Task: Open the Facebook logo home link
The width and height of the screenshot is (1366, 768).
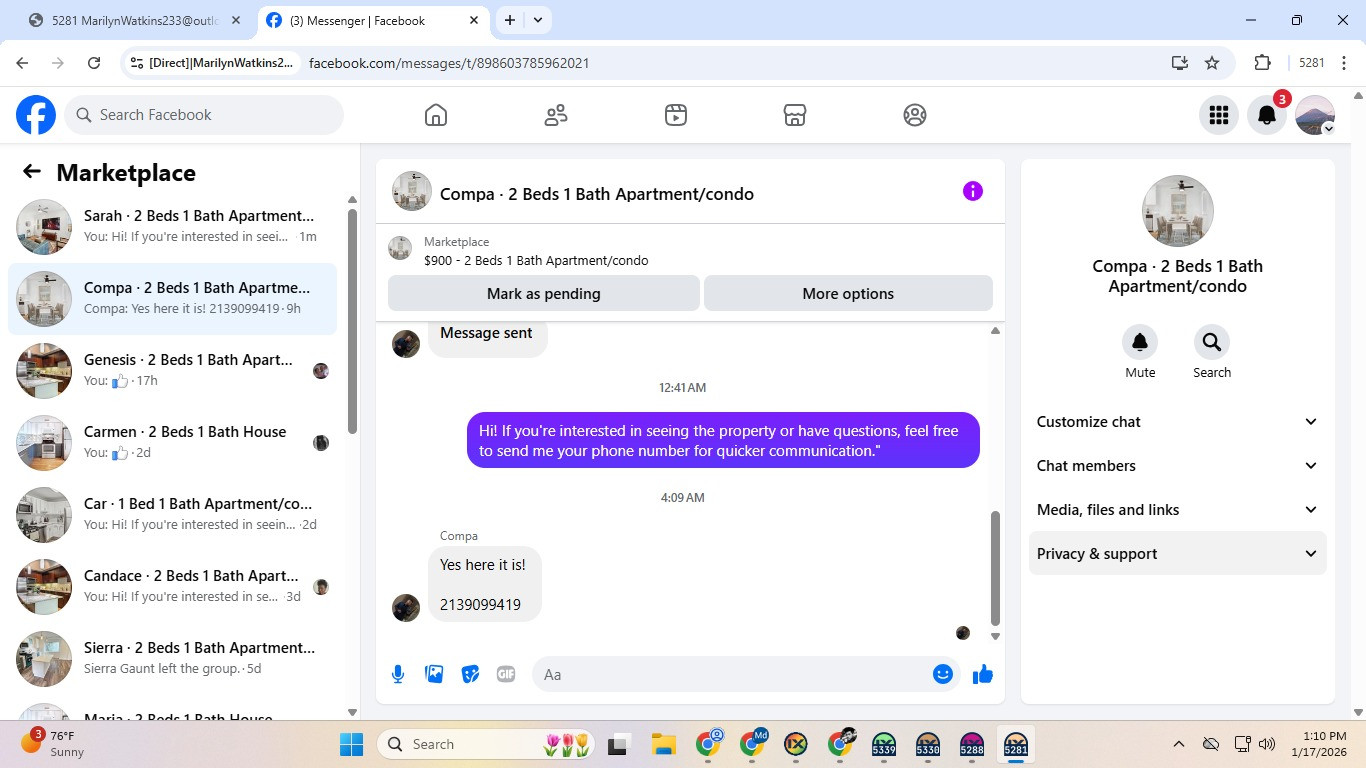Action: [36, 115]
